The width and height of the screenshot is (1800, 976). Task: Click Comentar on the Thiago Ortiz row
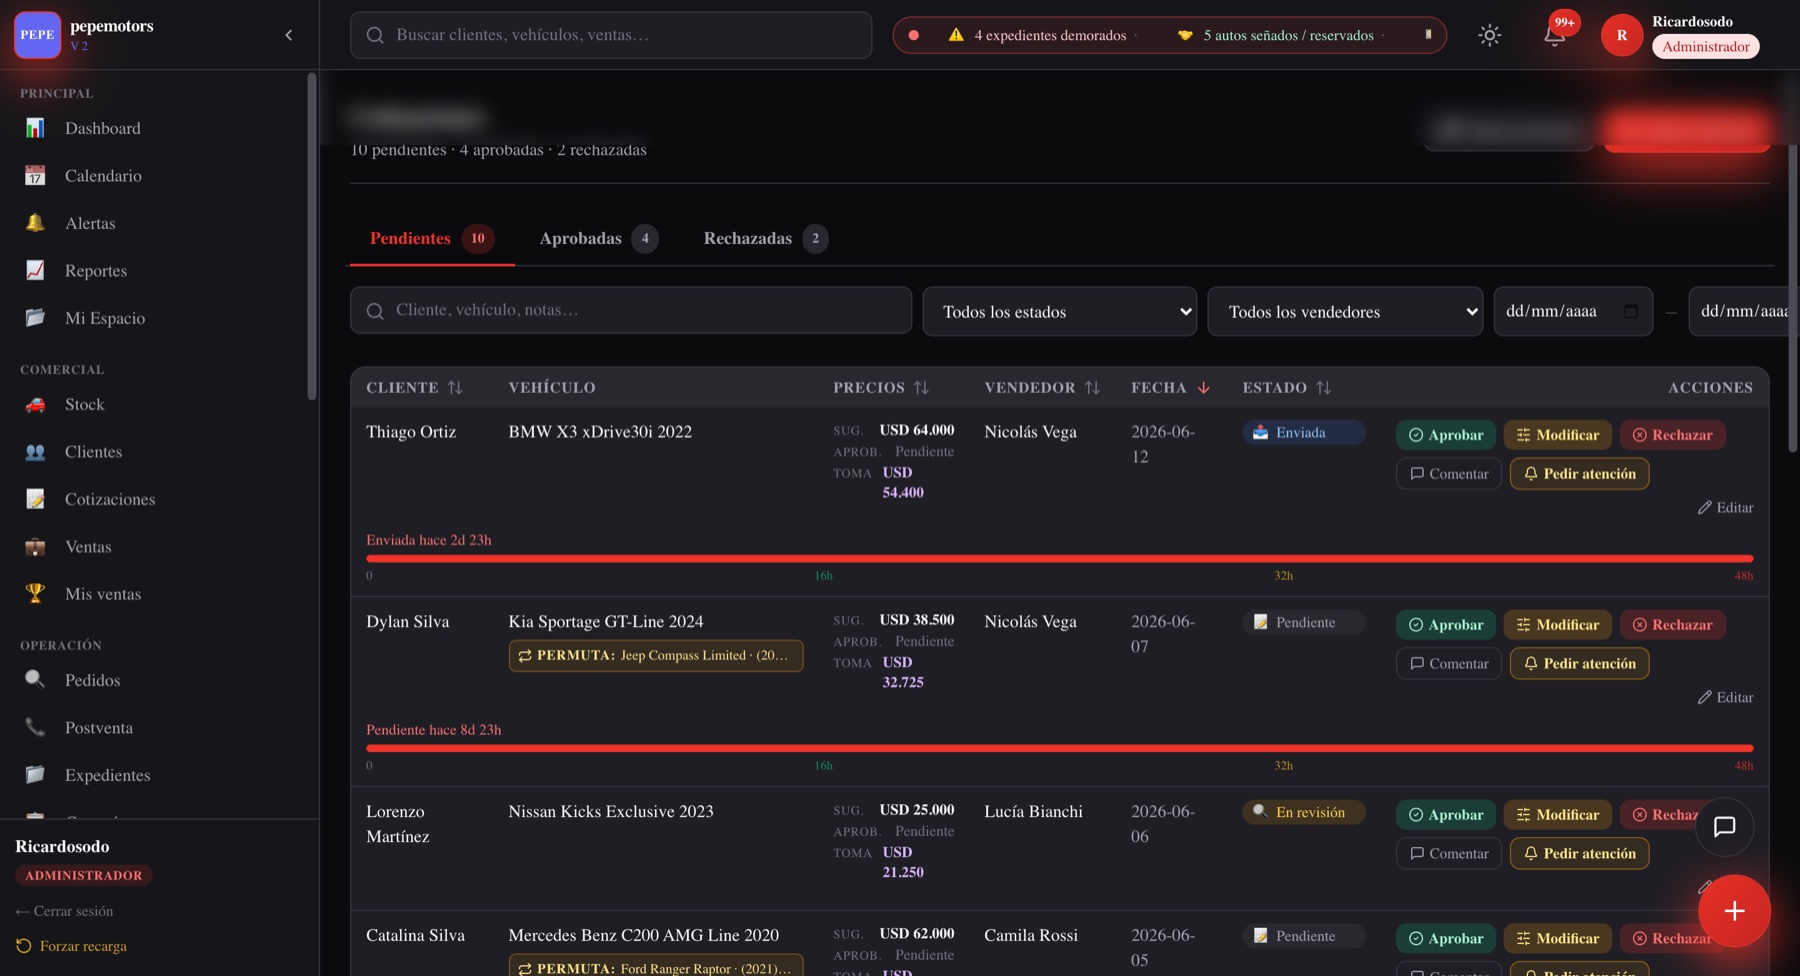[1448, 474]
